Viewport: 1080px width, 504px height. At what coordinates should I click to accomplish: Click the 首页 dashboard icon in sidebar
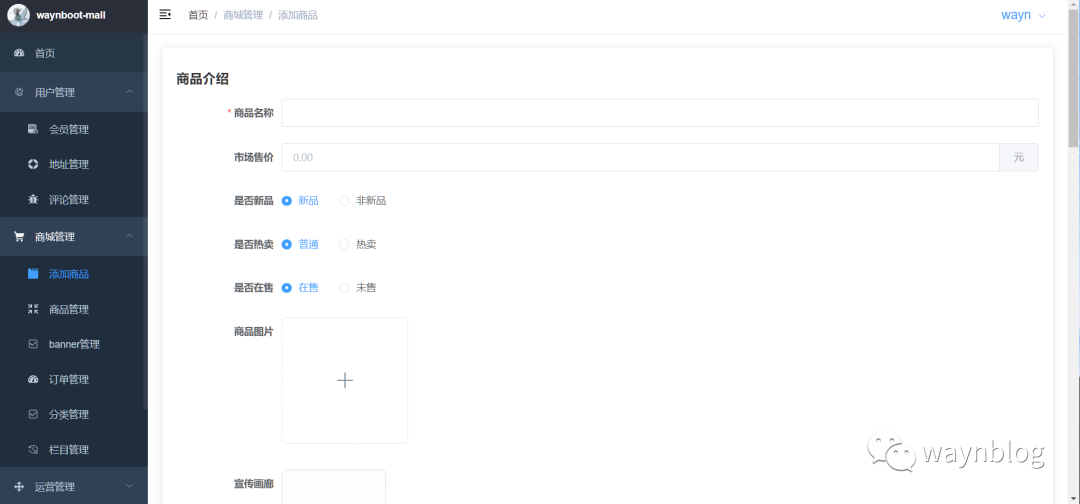click(19, 53)
